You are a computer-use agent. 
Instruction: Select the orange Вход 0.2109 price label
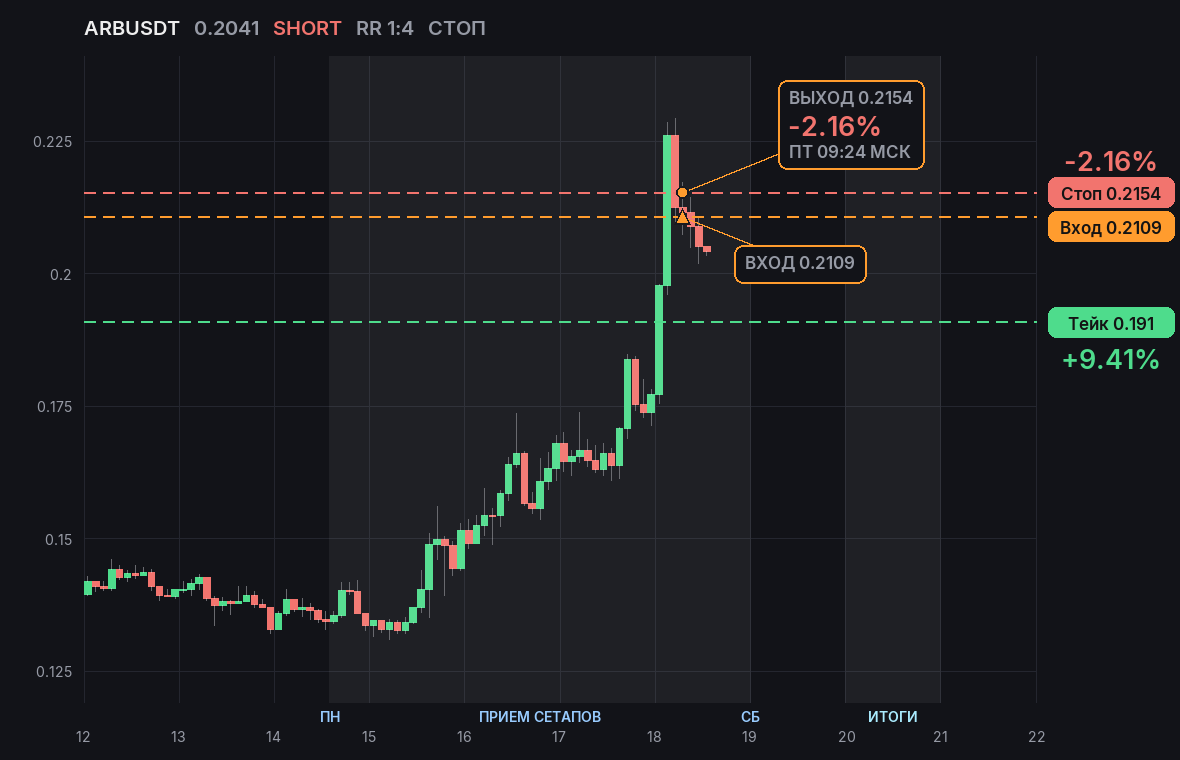coord(1111,227)
